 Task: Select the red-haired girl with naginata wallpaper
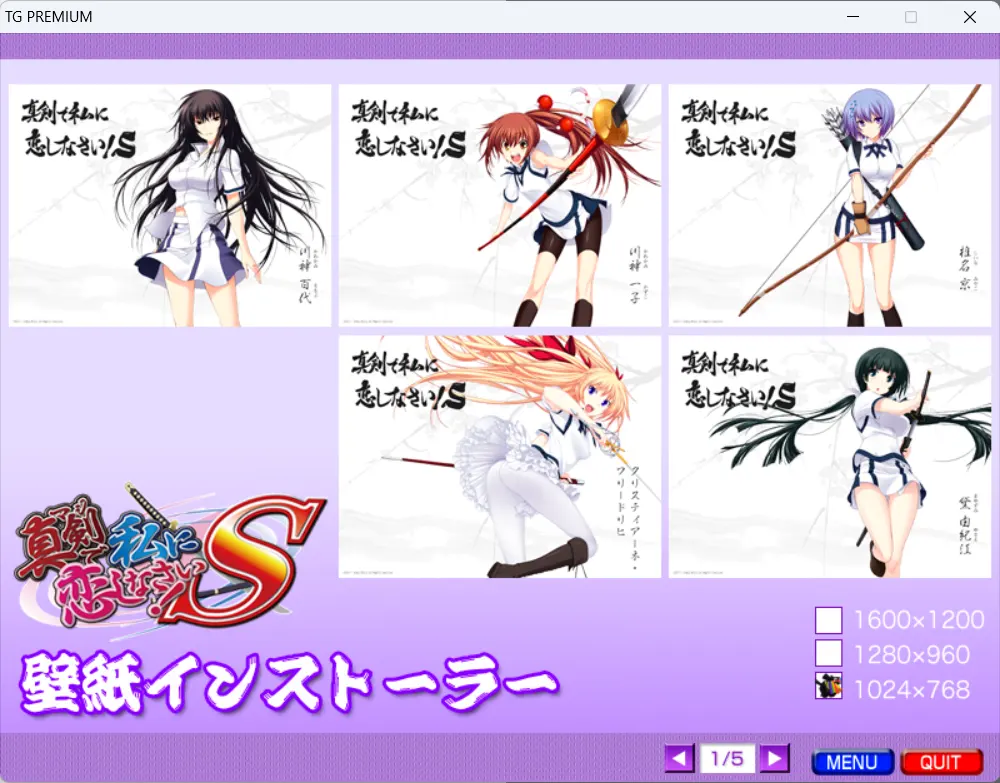coord(499,205)
